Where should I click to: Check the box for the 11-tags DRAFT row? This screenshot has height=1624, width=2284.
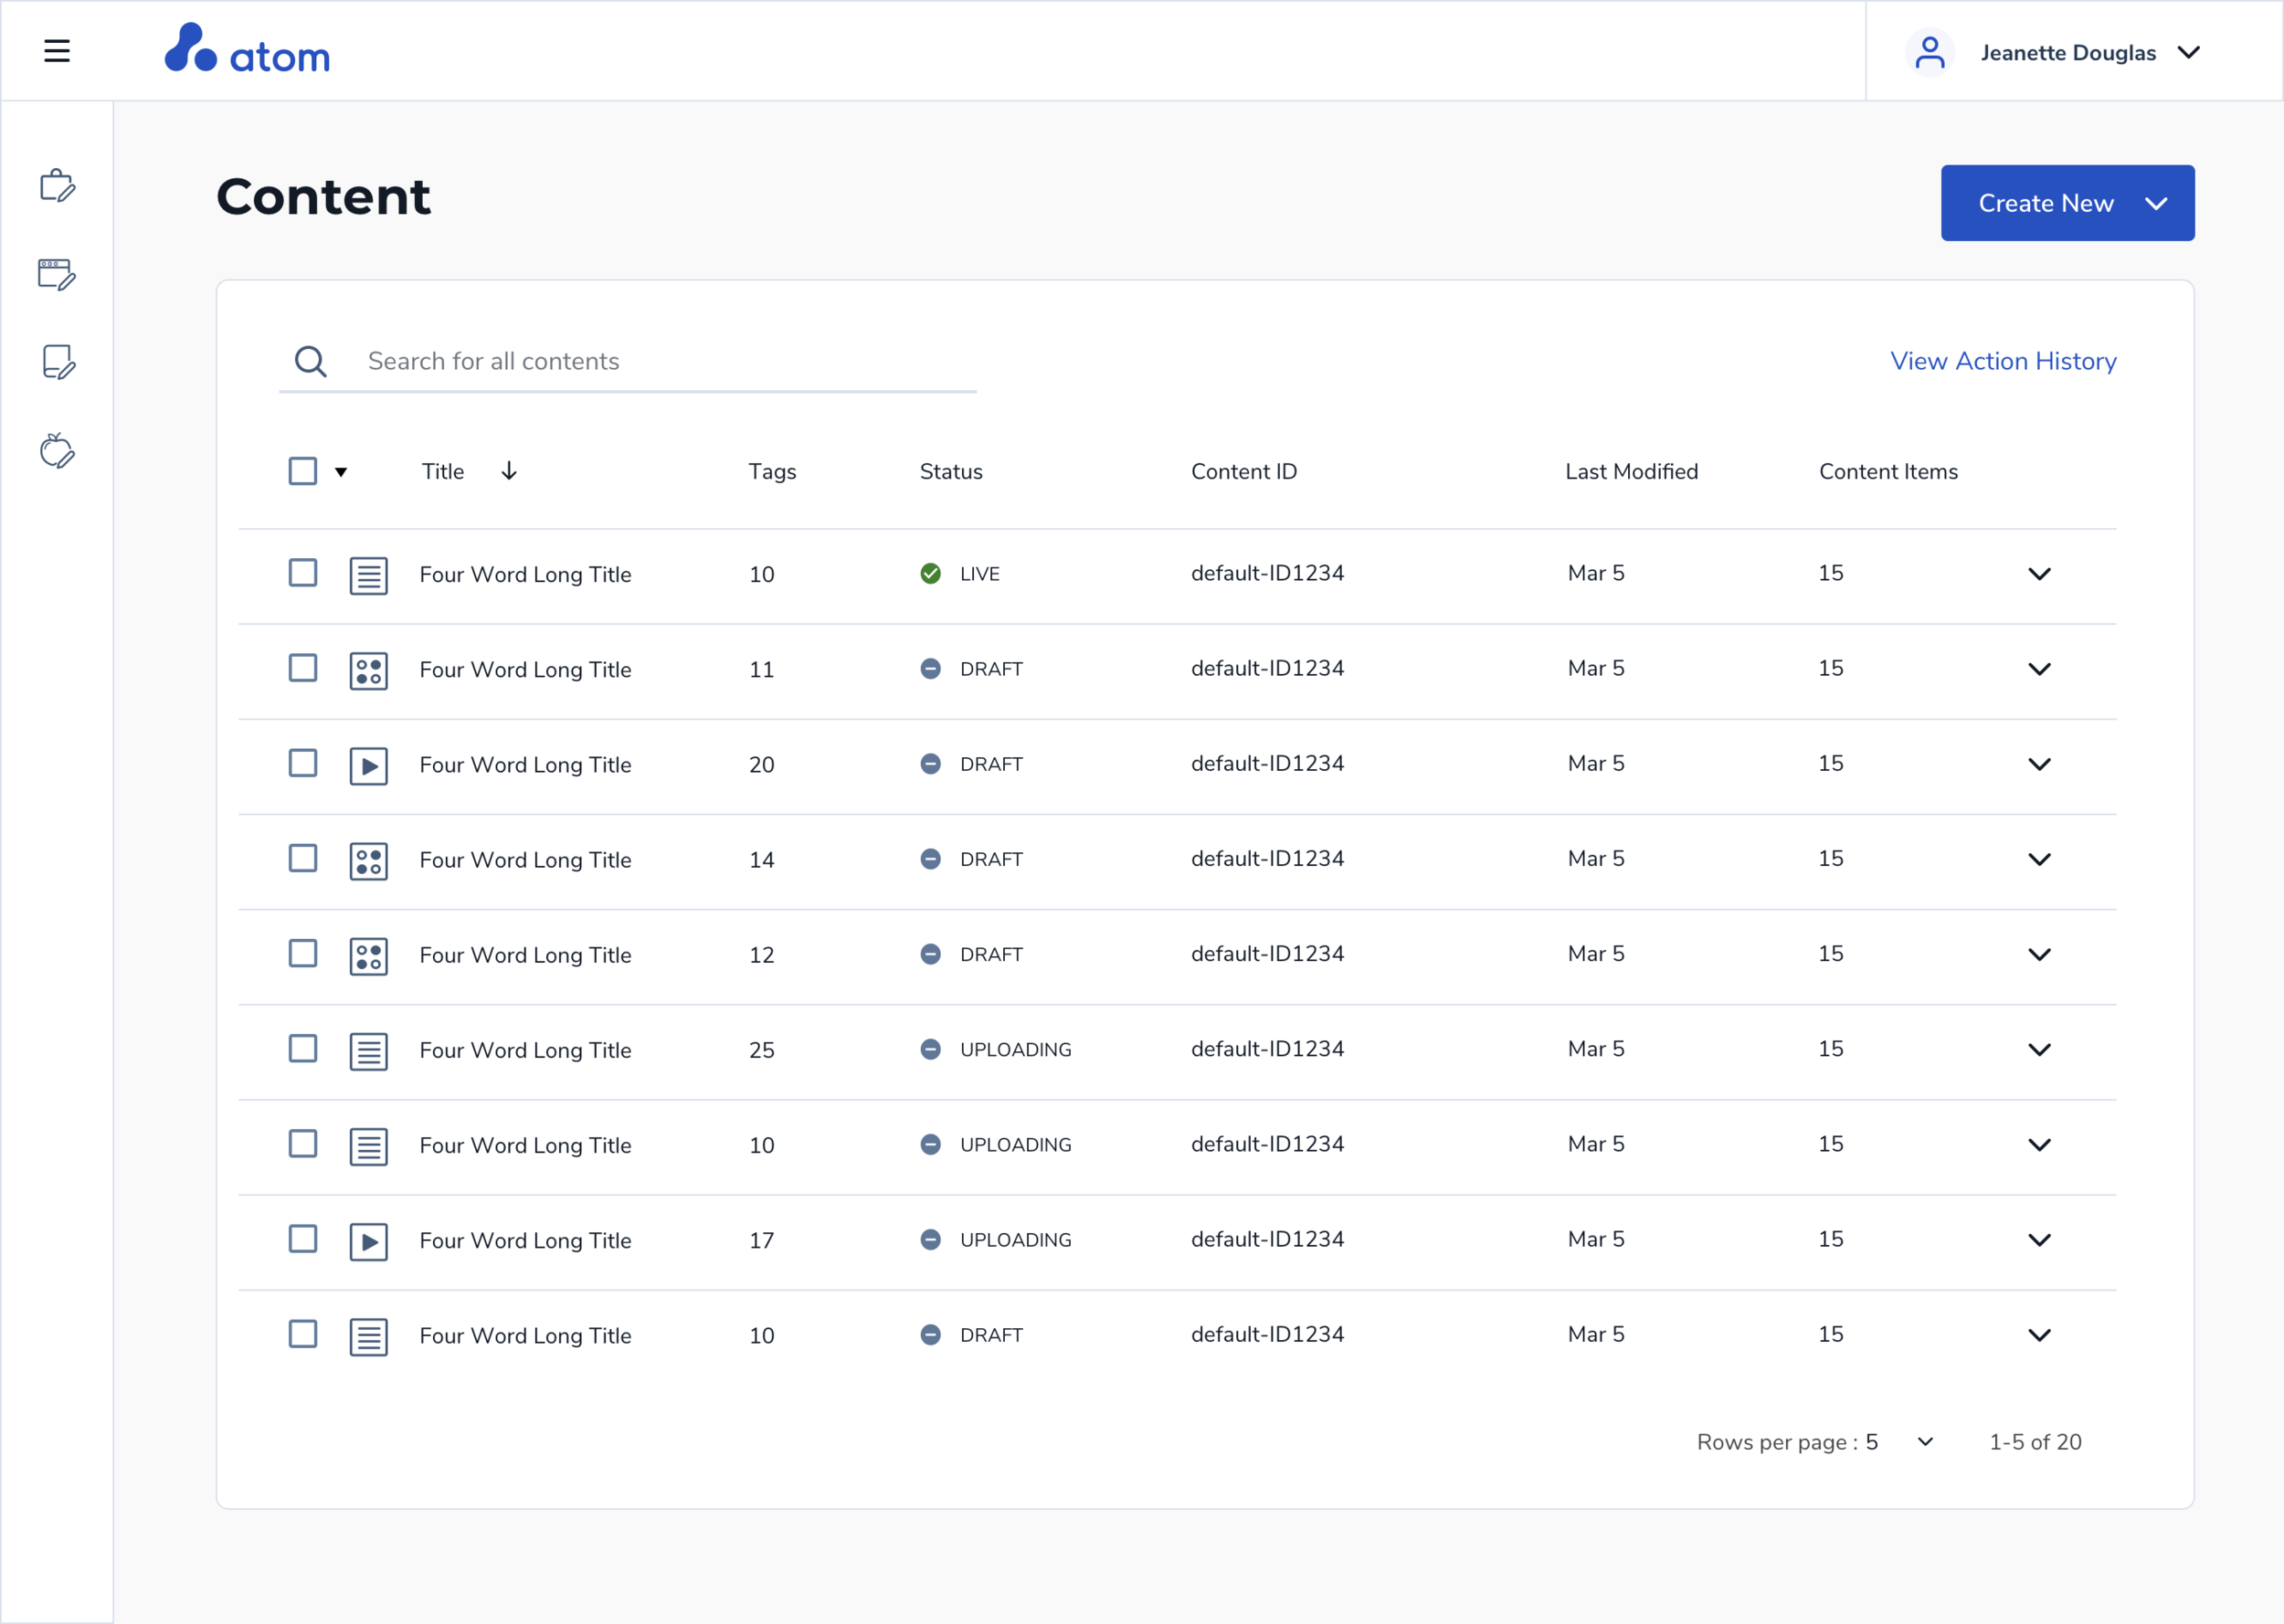tap(302, 667)
